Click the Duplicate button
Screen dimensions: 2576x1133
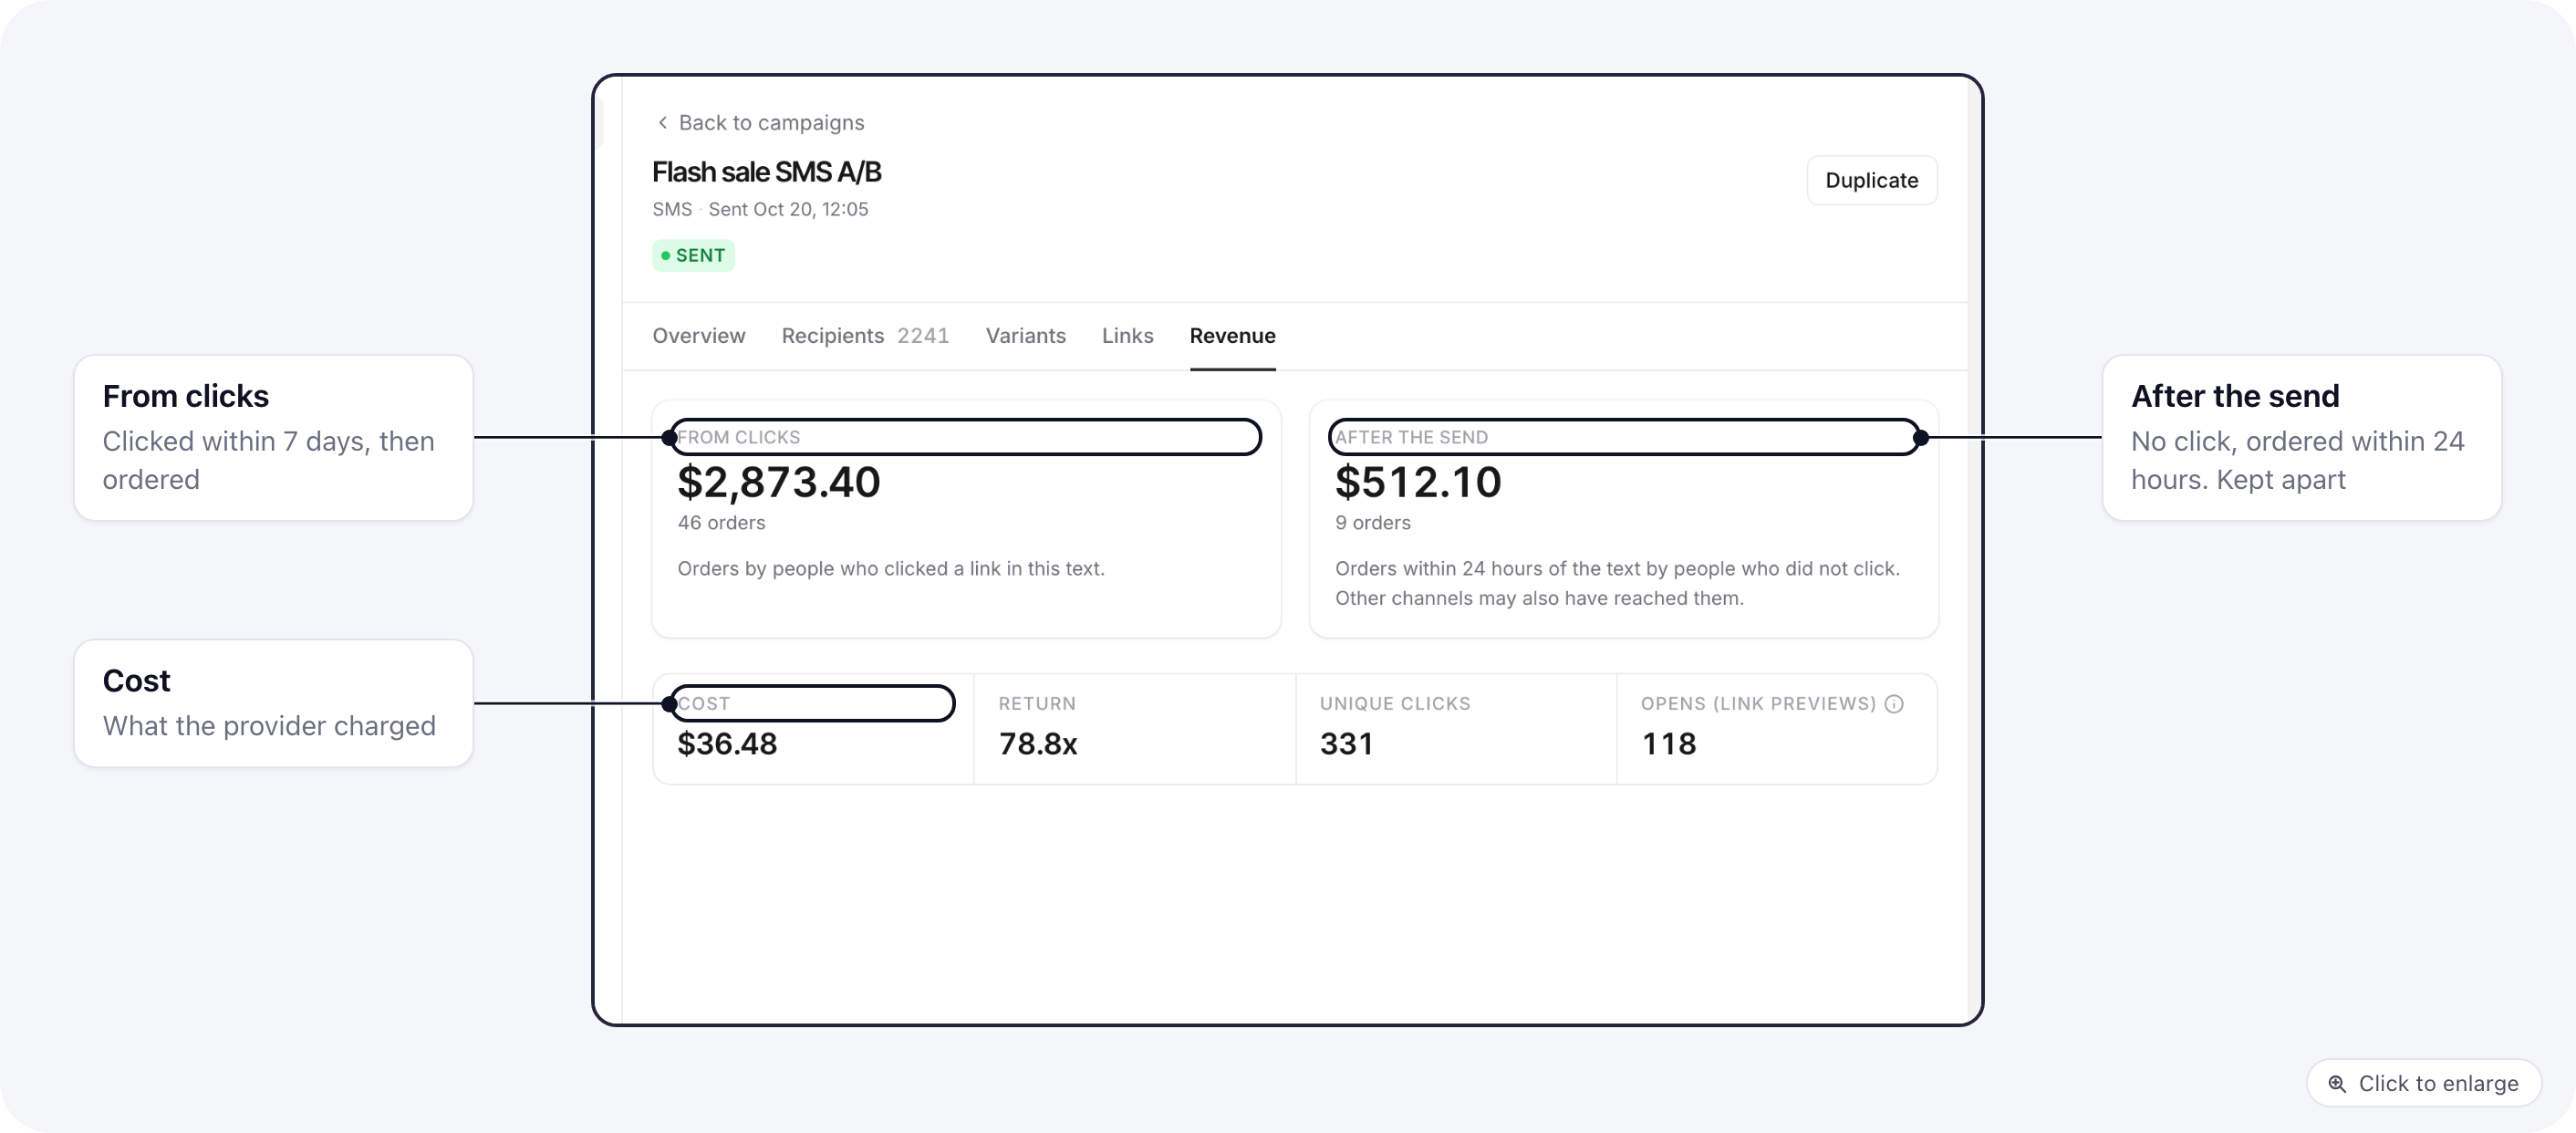tap(1872, 180)
